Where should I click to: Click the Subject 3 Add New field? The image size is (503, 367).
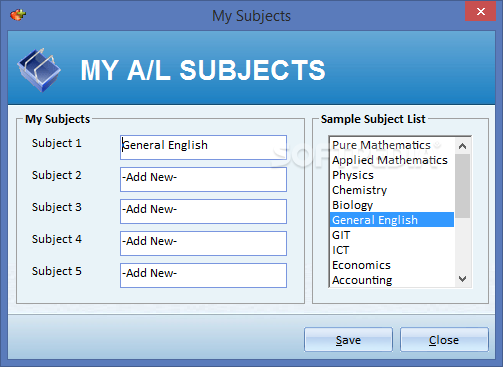[203, 211]
